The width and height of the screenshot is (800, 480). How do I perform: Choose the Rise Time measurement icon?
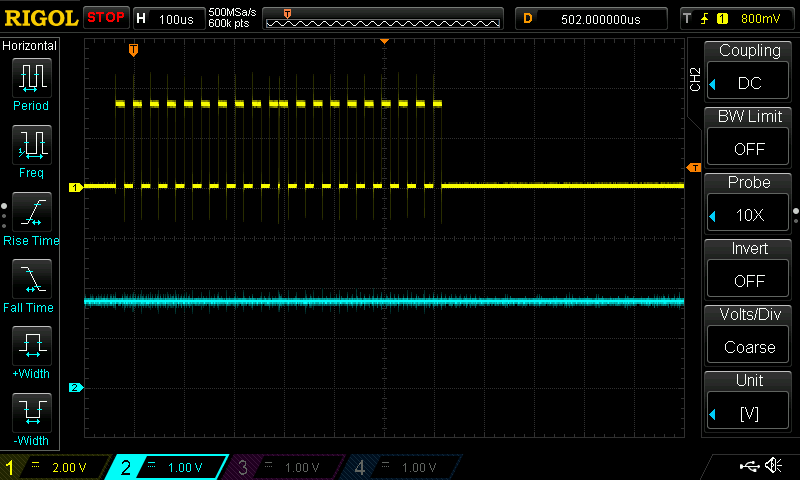(x=32, y=212)
